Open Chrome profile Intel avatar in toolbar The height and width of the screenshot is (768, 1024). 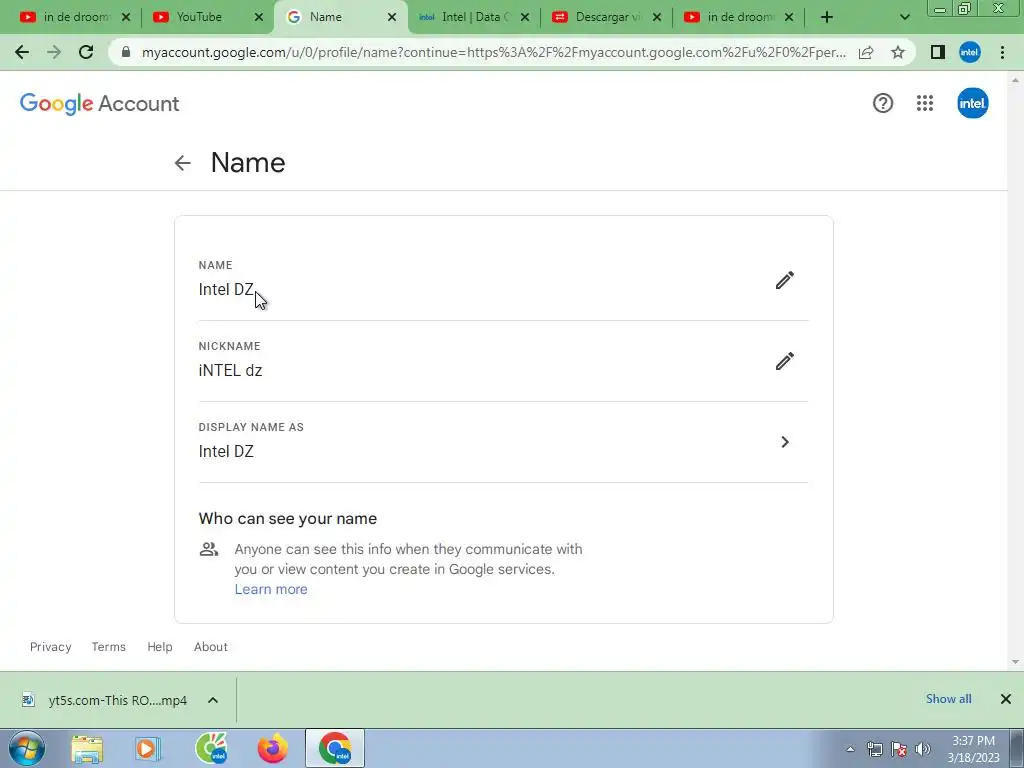[x=970, y=52]
